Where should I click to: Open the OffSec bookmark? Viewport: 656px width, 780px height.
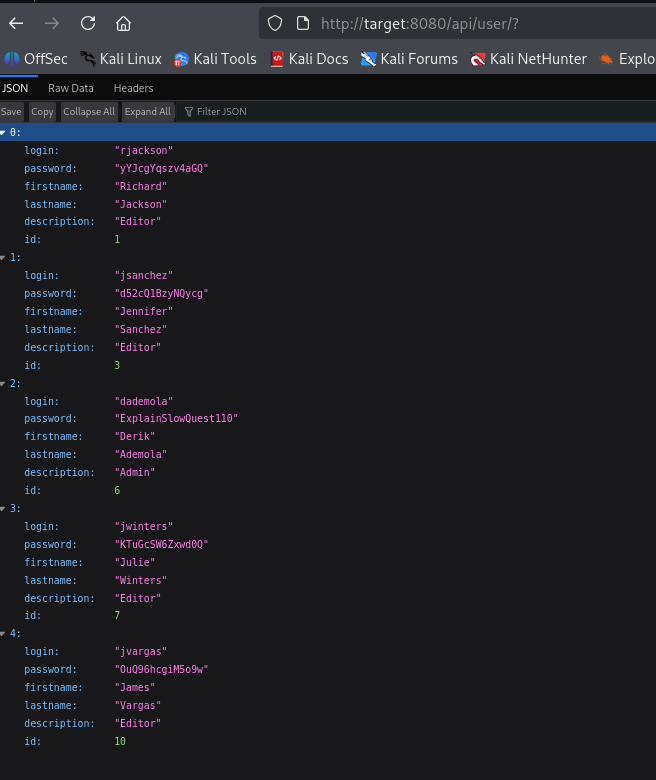[x=36, y=59]
